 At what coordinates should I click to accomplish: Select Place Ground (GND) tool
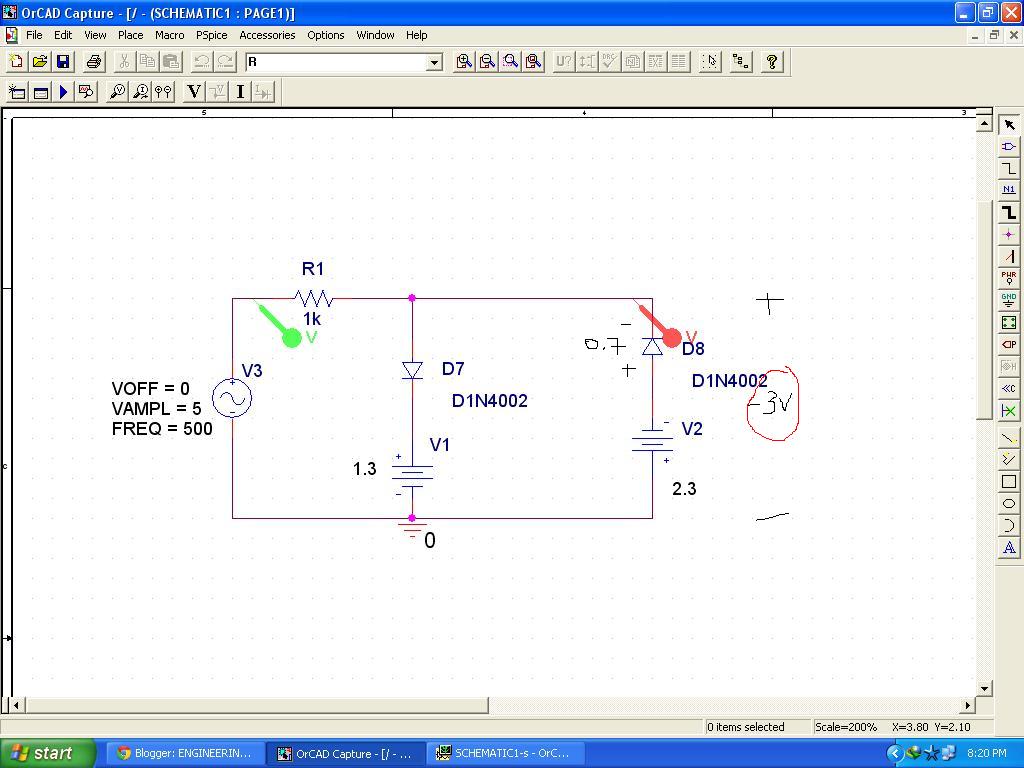[x=1009, y=300]
